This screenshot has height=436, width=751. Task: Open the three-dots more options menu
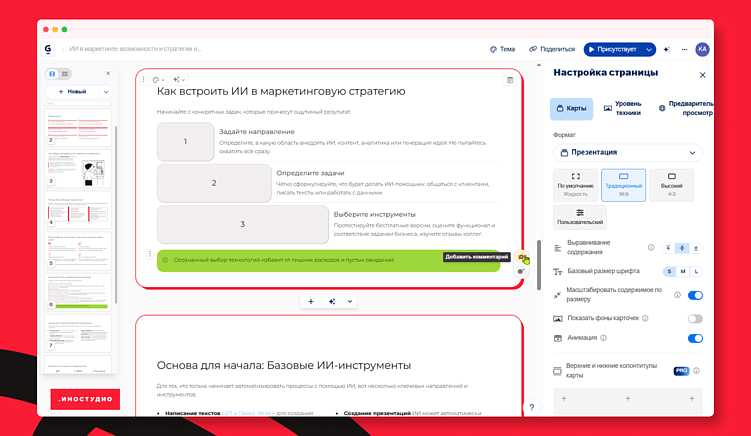(x=684, y=49)
